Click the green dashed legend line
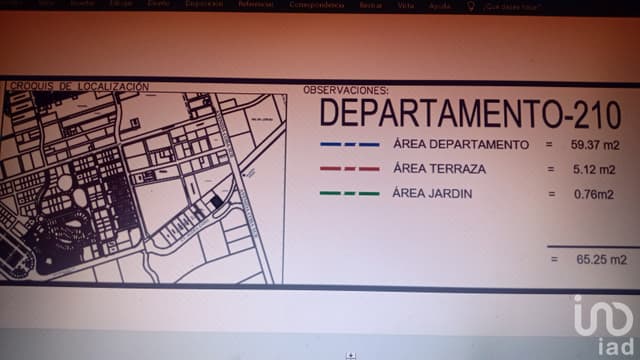The width and height of the screenshot is (640, 360). (350, 193)
